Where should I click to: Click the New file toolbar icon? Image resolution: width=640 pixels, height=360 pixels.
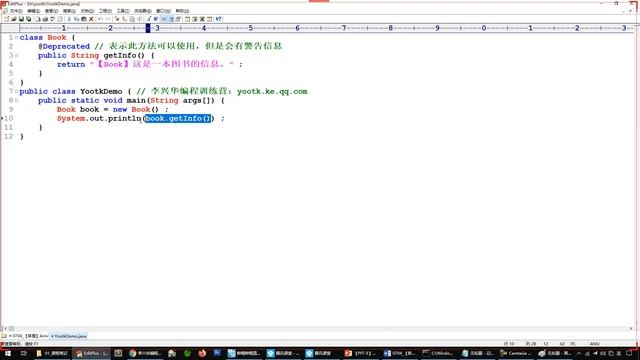(6, 19)
